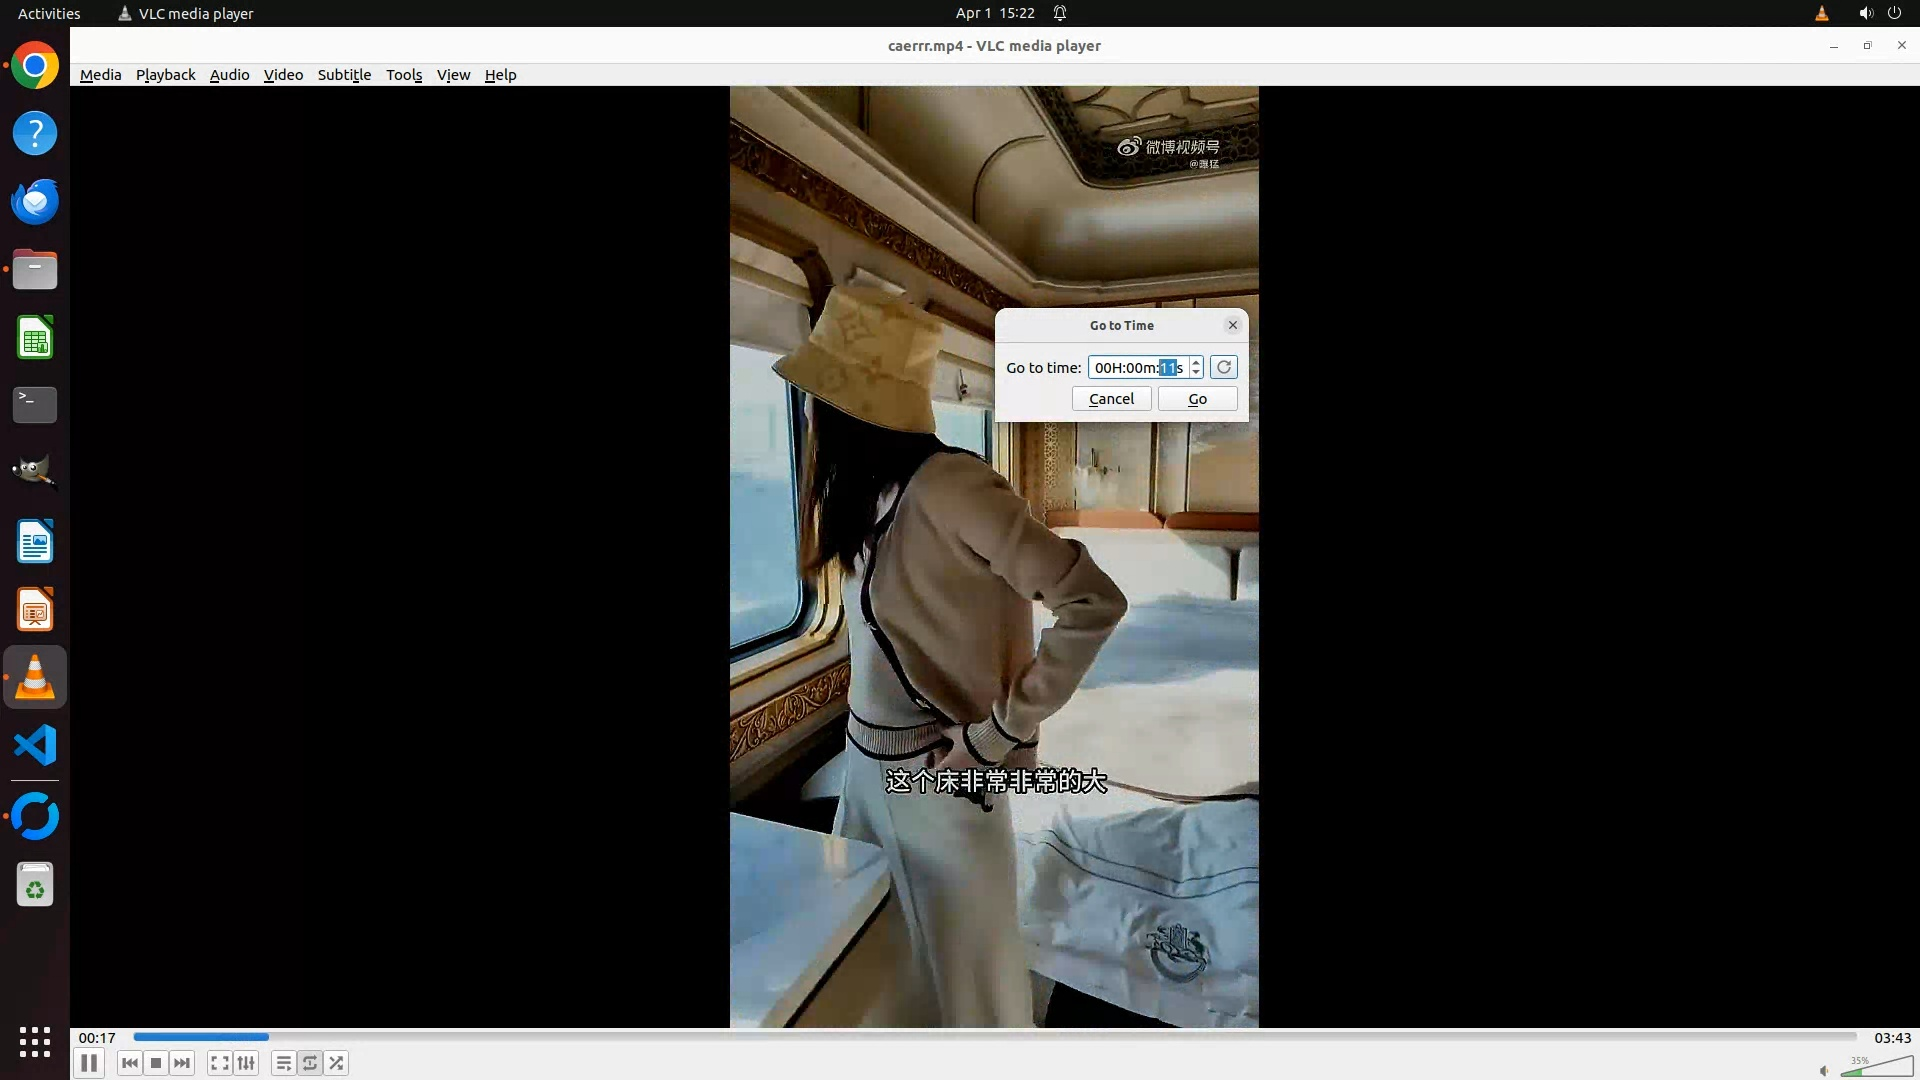Screen dimensions: 1920x1080
Task: Stop playback with the stop button
Action: click(156, 1063)
